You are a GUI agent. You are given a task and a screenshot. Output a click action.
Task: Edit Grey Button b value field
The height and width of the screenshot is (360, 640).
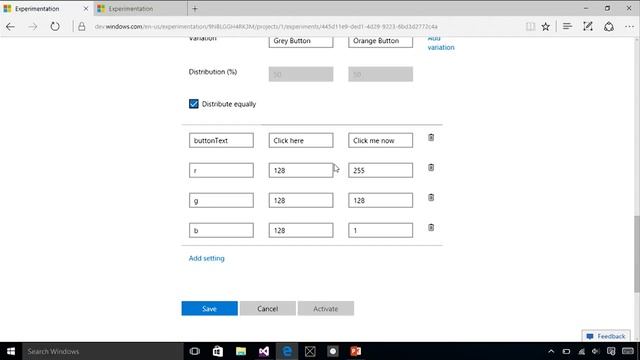[x=301, y=230]
